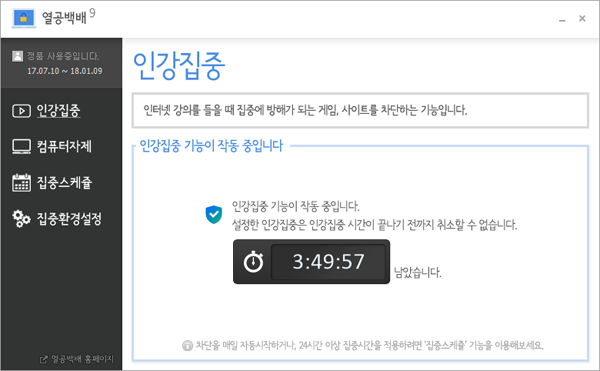Click the user profile icon near 정품 사용중입니다
This screenshot has height=371, width=600.
pyautogui.click(x=18, y=56)
